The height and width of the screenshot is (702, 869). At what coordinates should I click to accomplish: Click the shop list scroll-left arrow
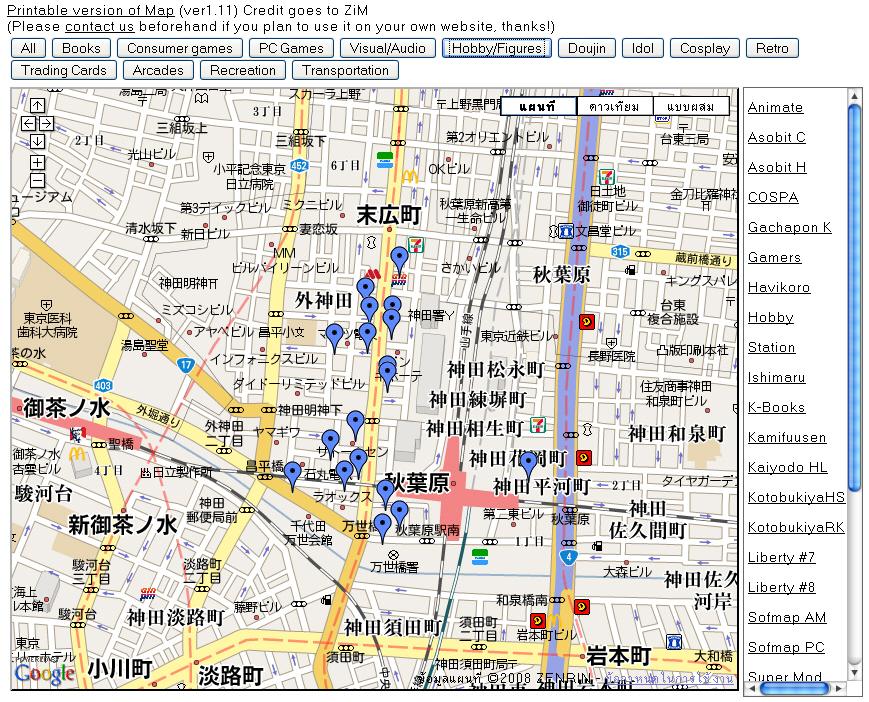(x=751, y=688)
